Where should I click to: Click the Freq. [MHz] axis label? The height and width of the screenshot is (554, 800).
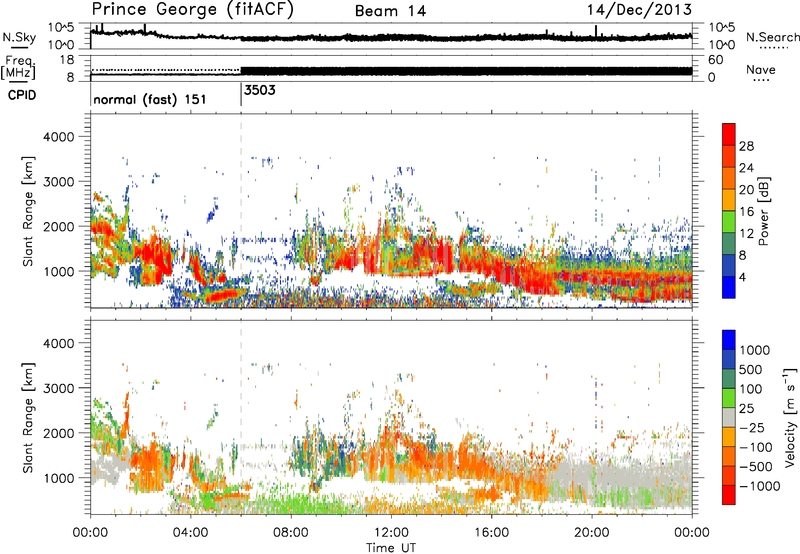pyautogui.click(x=18, y=67)
